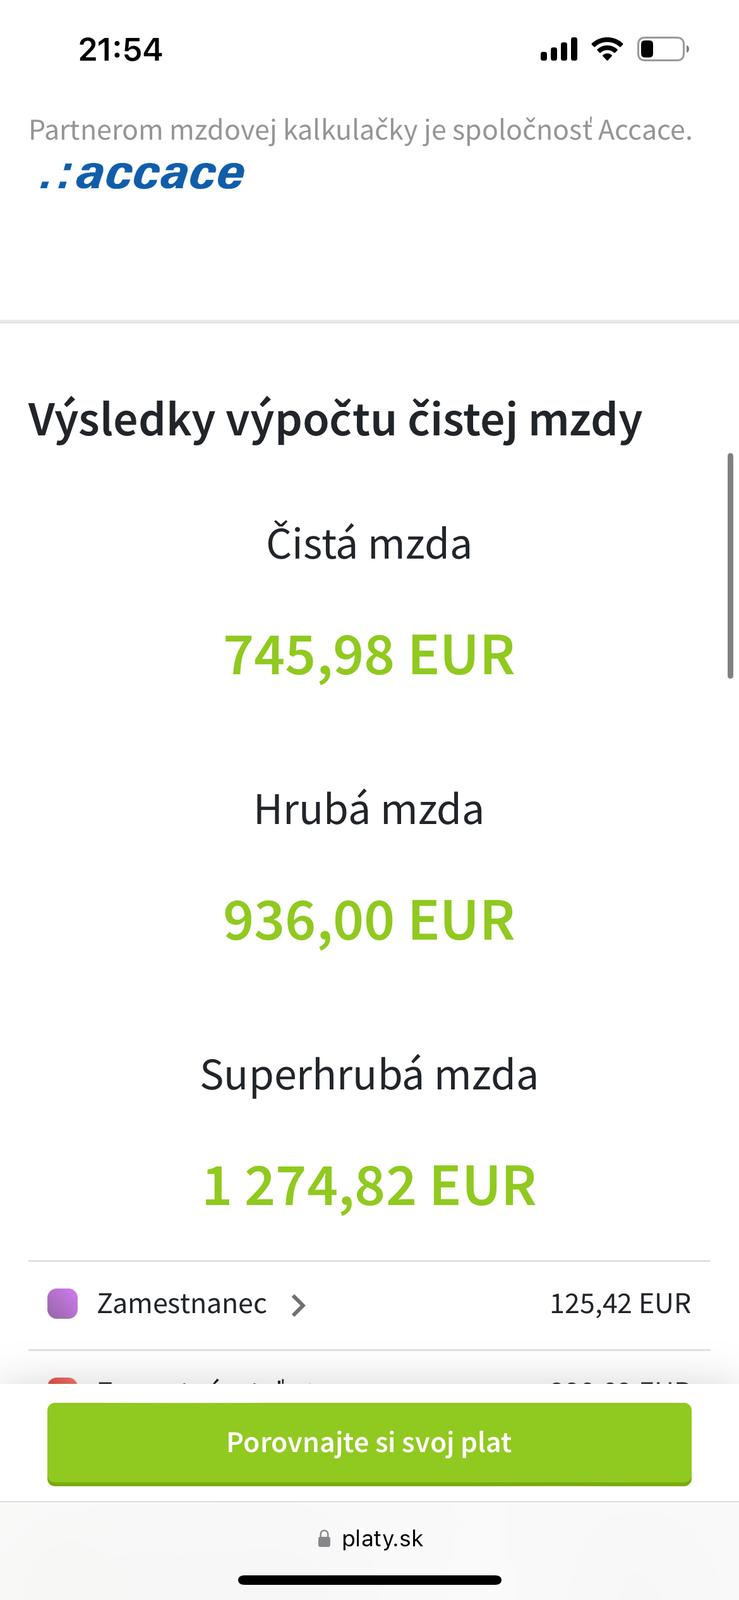Tap the Výsledky výpočtu čistej mzdy heading
Image resolution: width=739 pixels, height=1600 pixels.
pyautogui.click(x=335, y=420)
